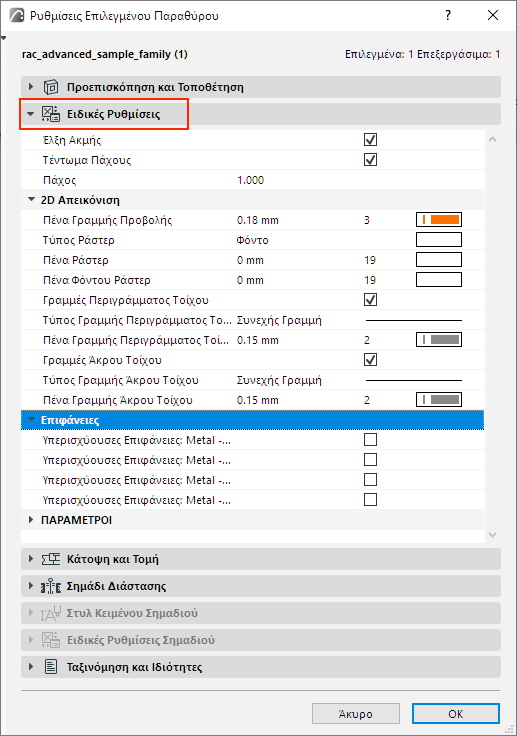The height and width of the screenshot is (736, 517).
Task: Open the Κάτοψη και Τομή panel header
Action: click(x=261, y=559)
